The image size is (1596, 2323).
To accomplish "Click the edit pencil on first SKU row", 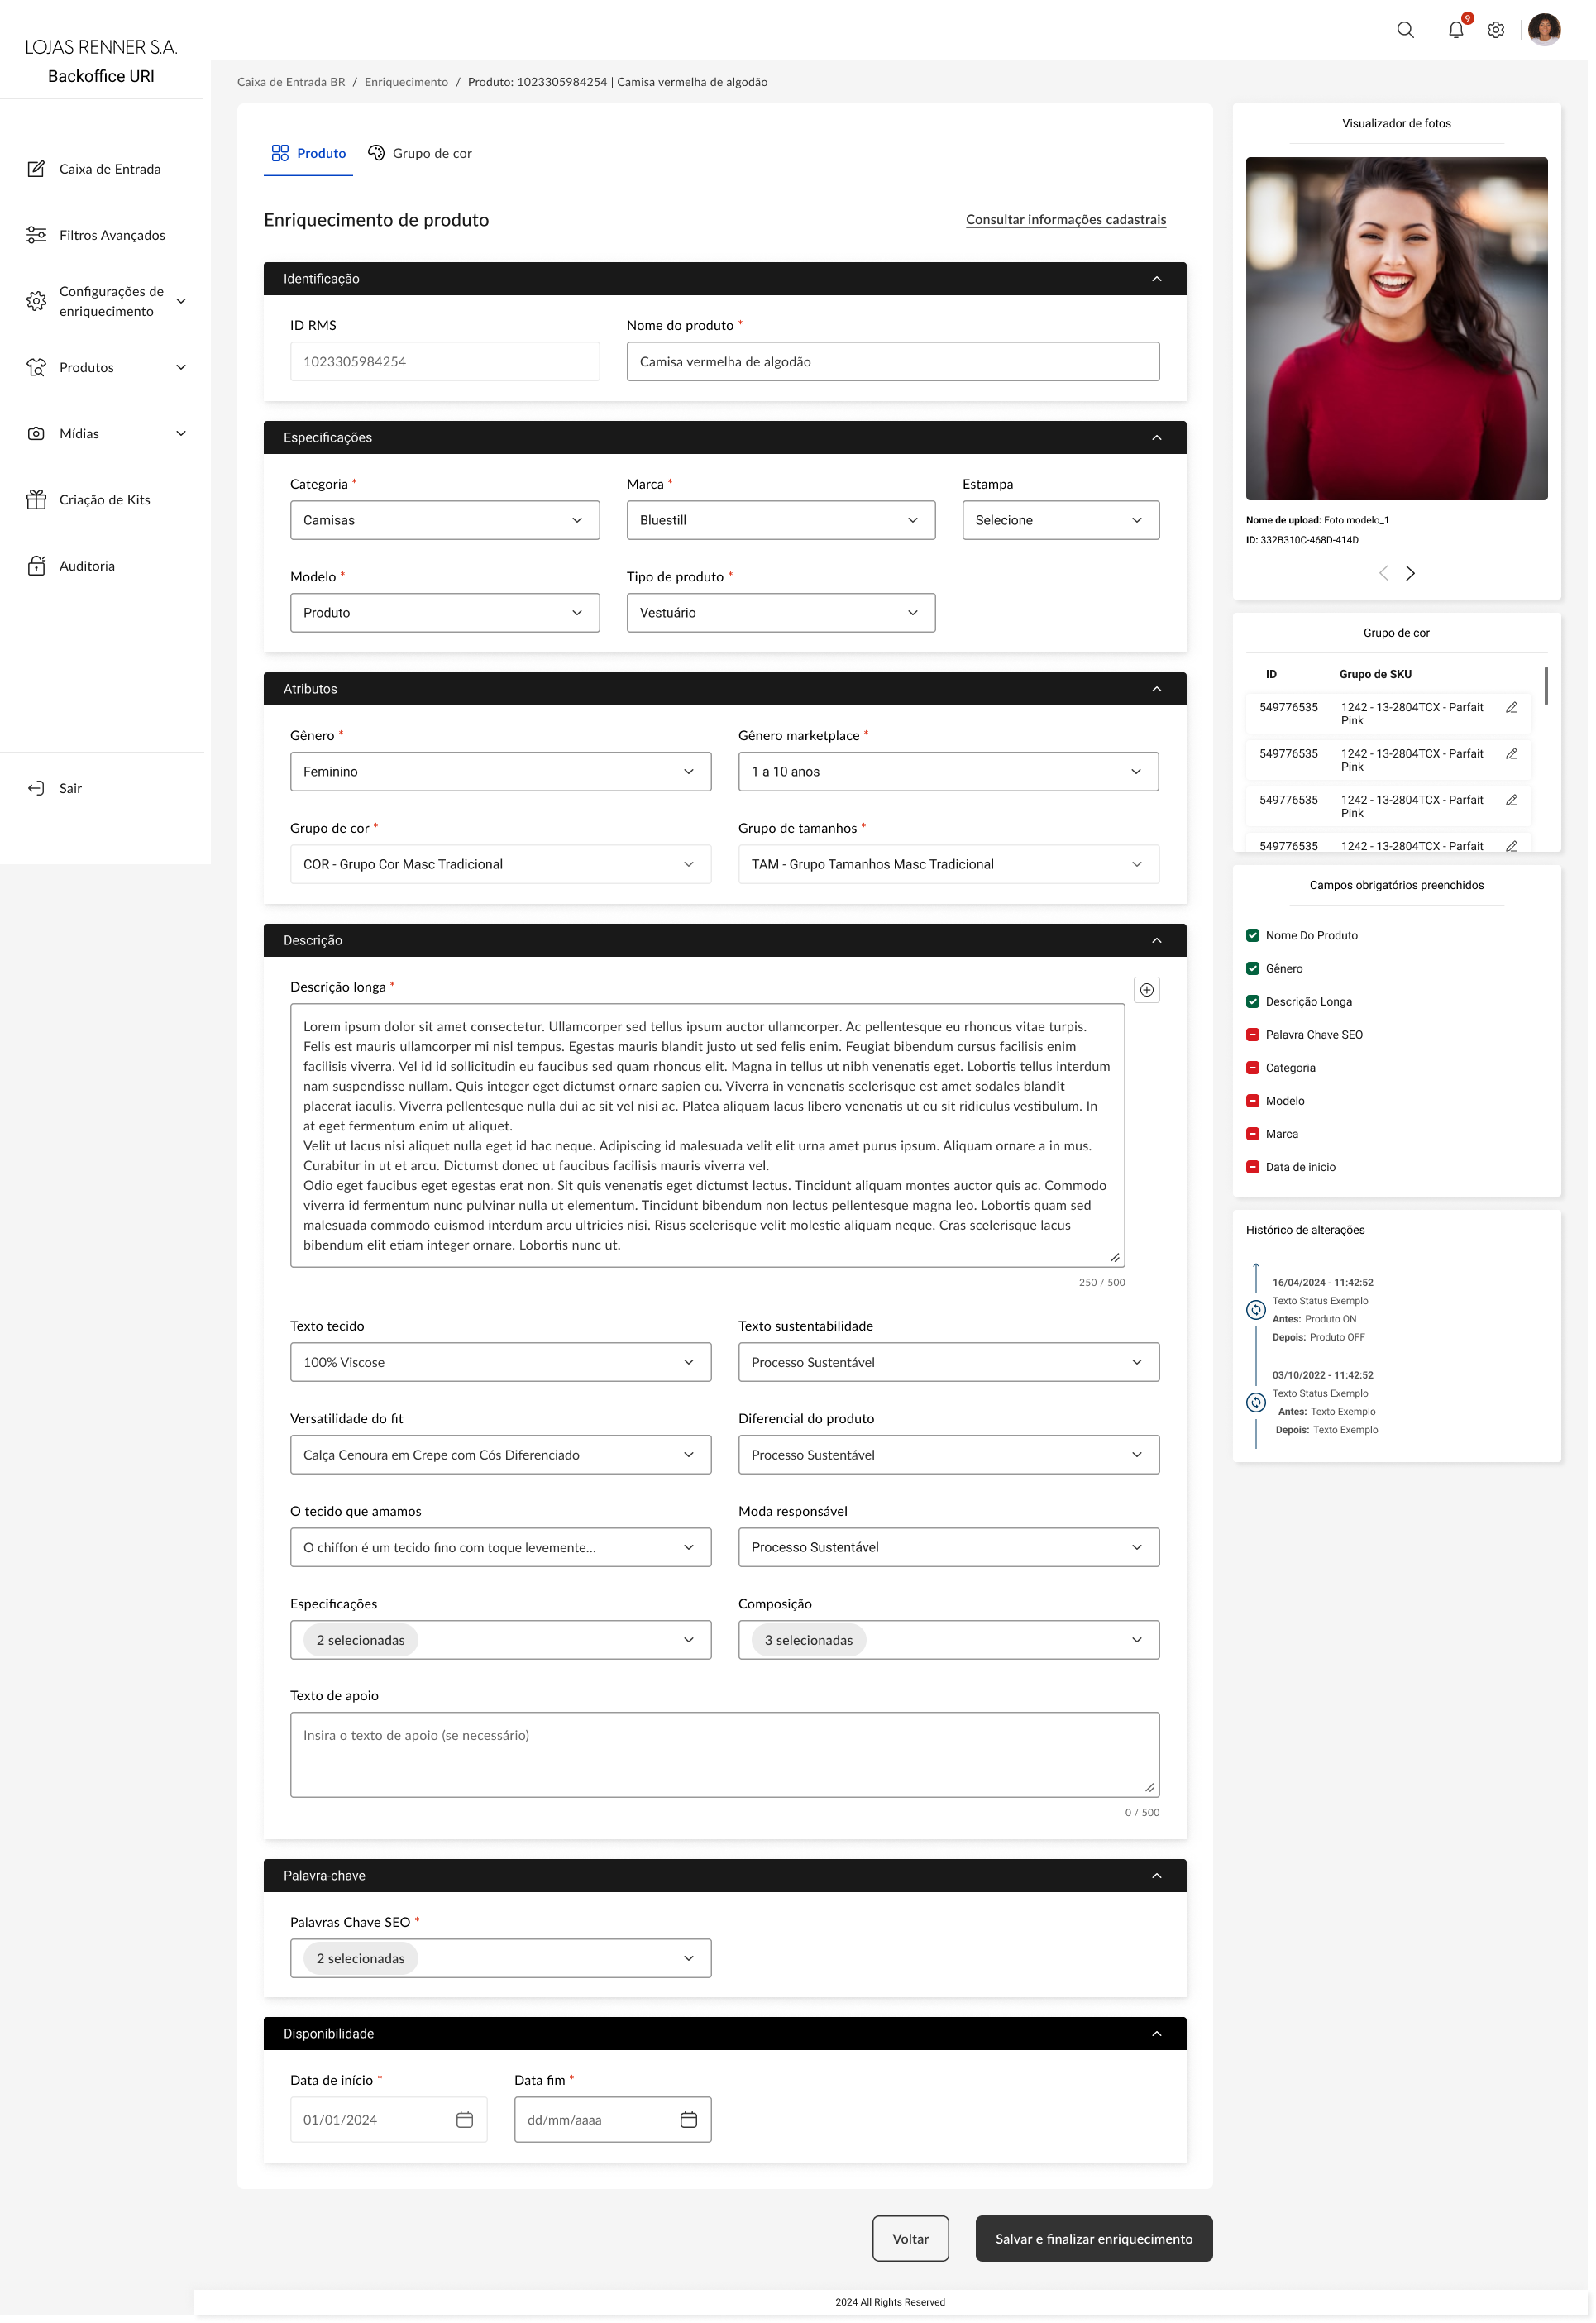I will pos(1511,707).
